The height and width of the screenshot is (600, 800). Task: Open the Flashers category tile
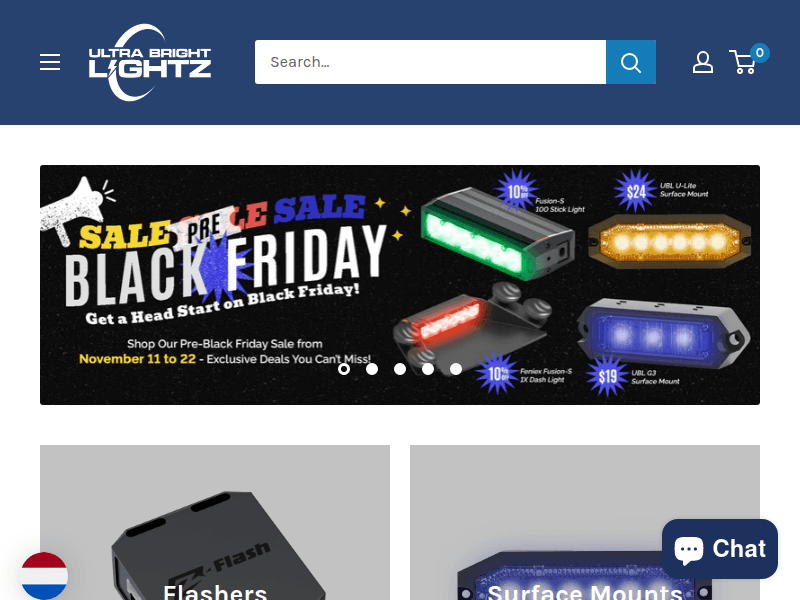215,522
